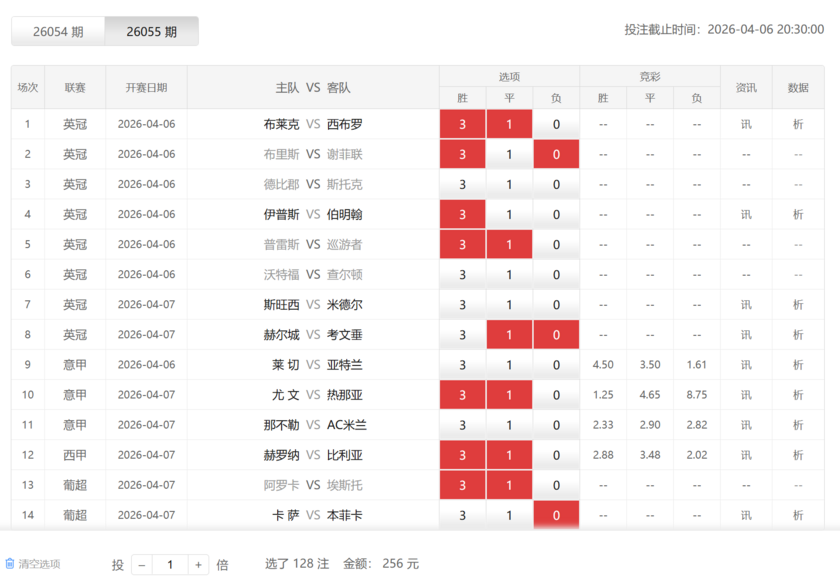840x578 pixels.
Task: Deselect 平 for 赫尔城 vs 考文垂
Action: [x=509, y=334]
